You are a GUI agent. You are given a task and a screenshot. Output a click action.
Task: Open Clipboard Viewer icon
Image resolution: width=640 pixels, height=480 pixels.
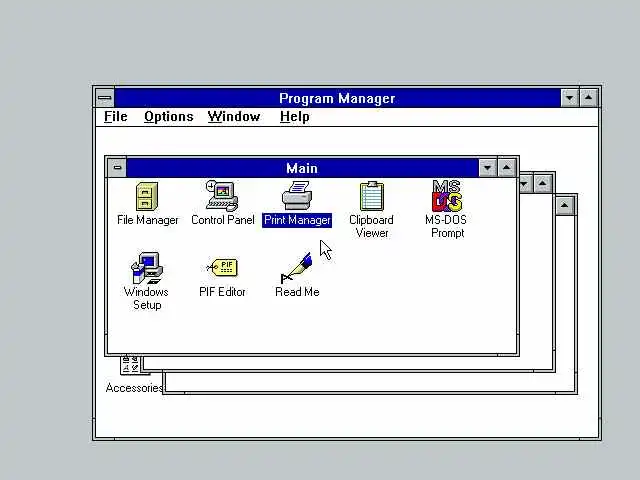[371, 196]
